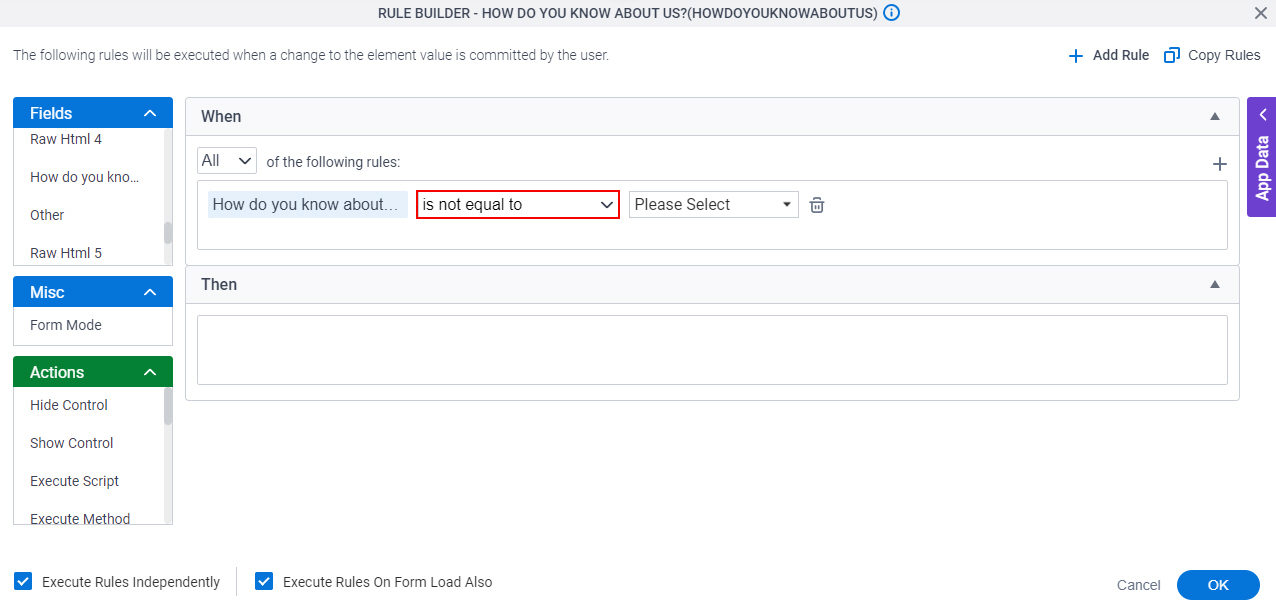Collapse the Then section

pos(1215,284)
